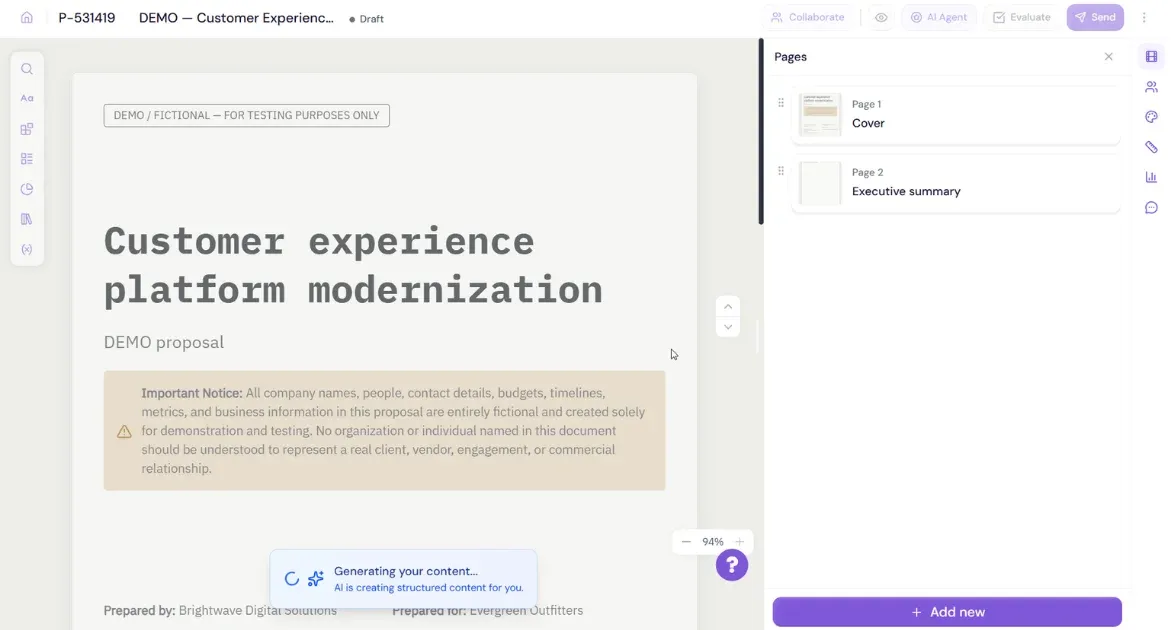The width and height of the screenshot is (1171, 630).
Task: Go to the home icon
Action: pyautogui.click(x=27, y=17)
